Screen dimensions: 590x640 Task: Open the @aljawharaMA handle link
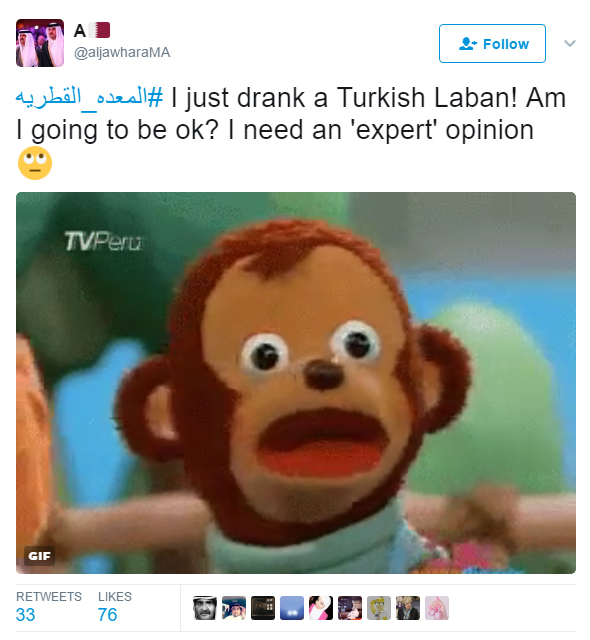coord(122,52)
